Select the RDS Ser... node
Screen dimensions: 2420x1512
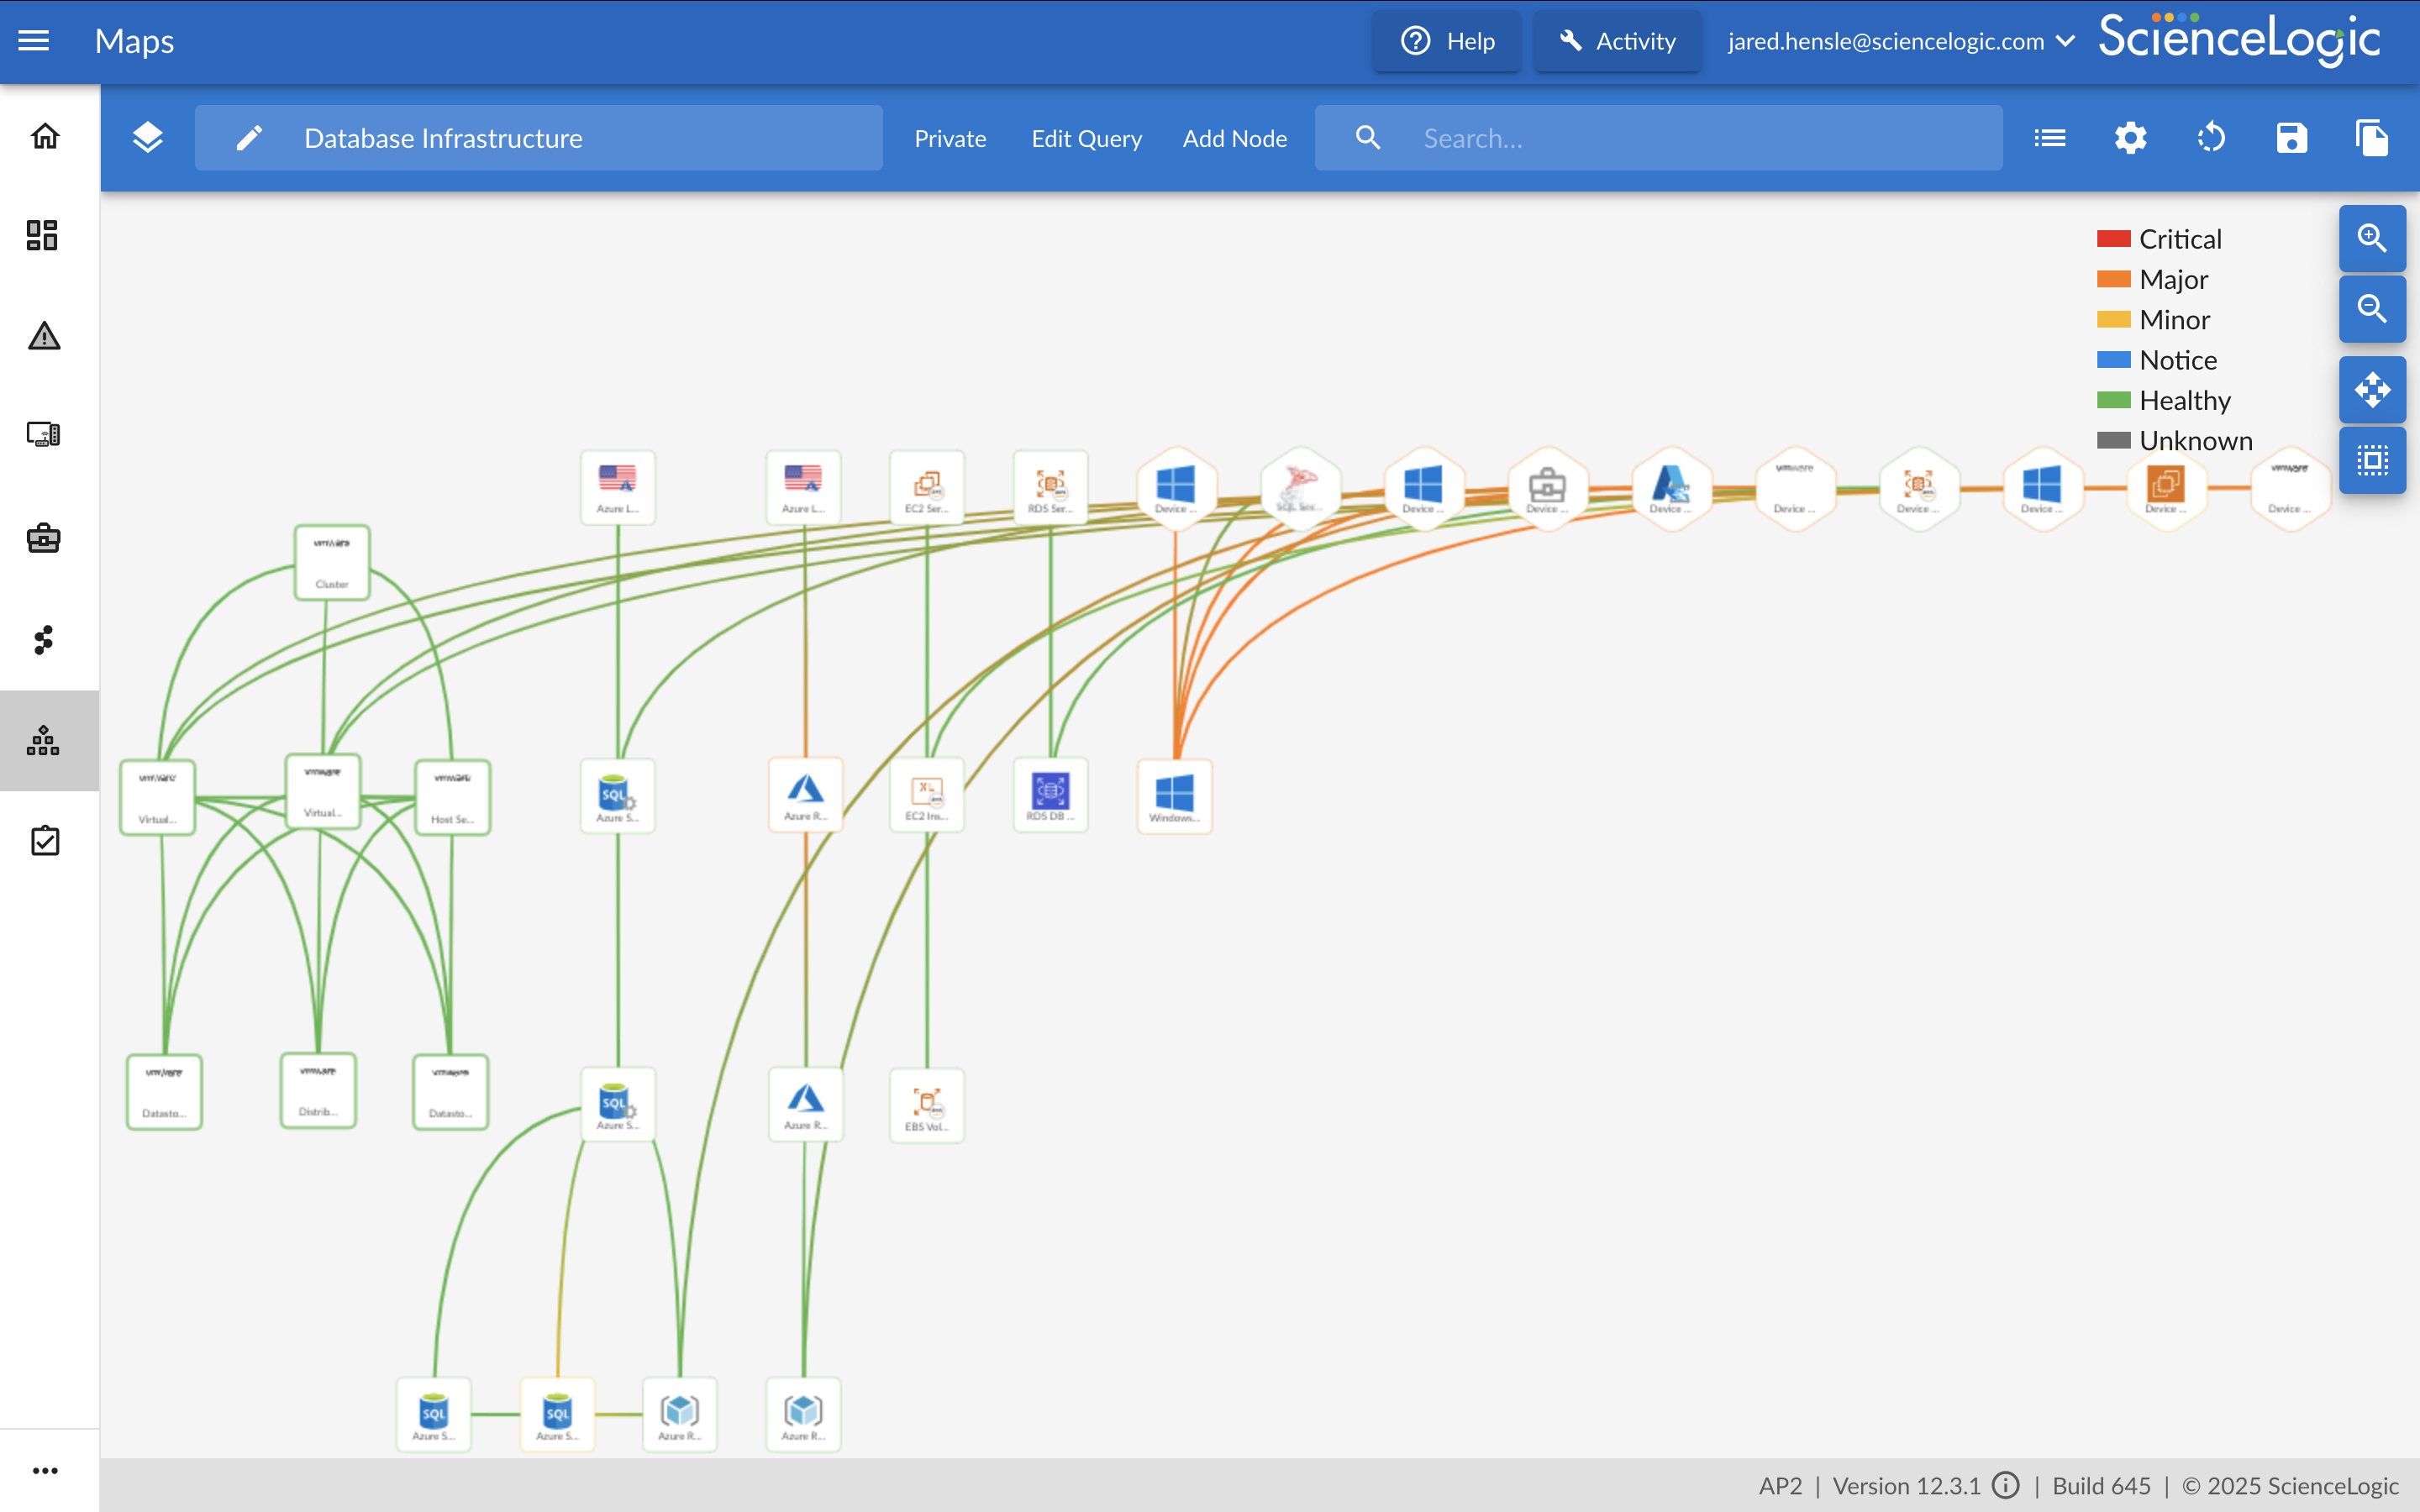tap(1050, 487)
